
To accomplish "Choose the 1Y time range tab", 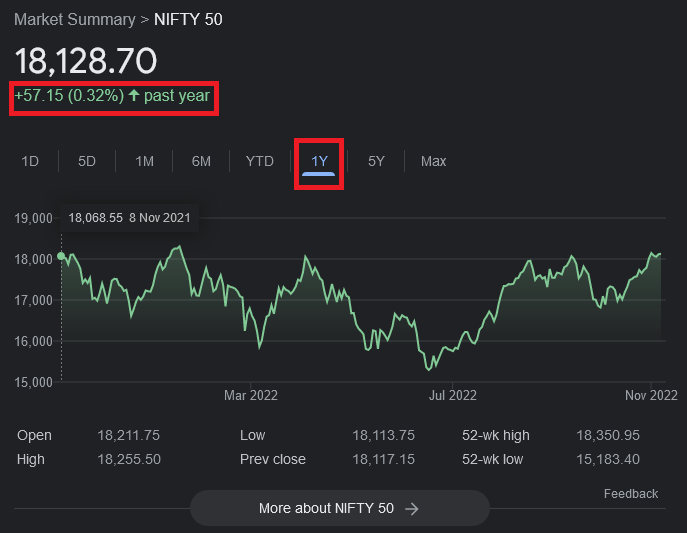I will click(319, 161).
